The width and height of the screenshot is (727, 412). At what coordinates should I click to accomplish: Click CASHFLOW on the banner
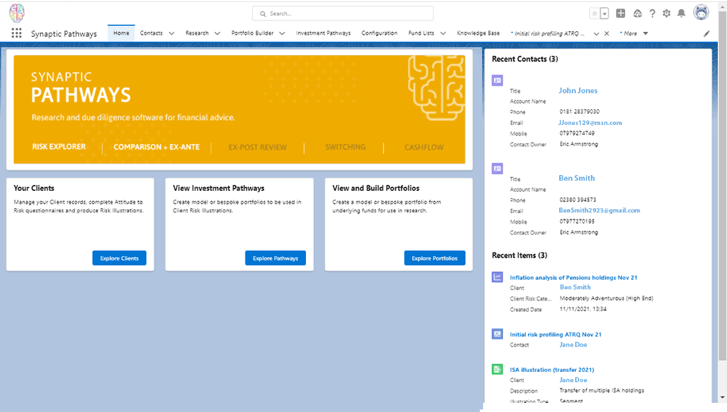pos(424,147)
